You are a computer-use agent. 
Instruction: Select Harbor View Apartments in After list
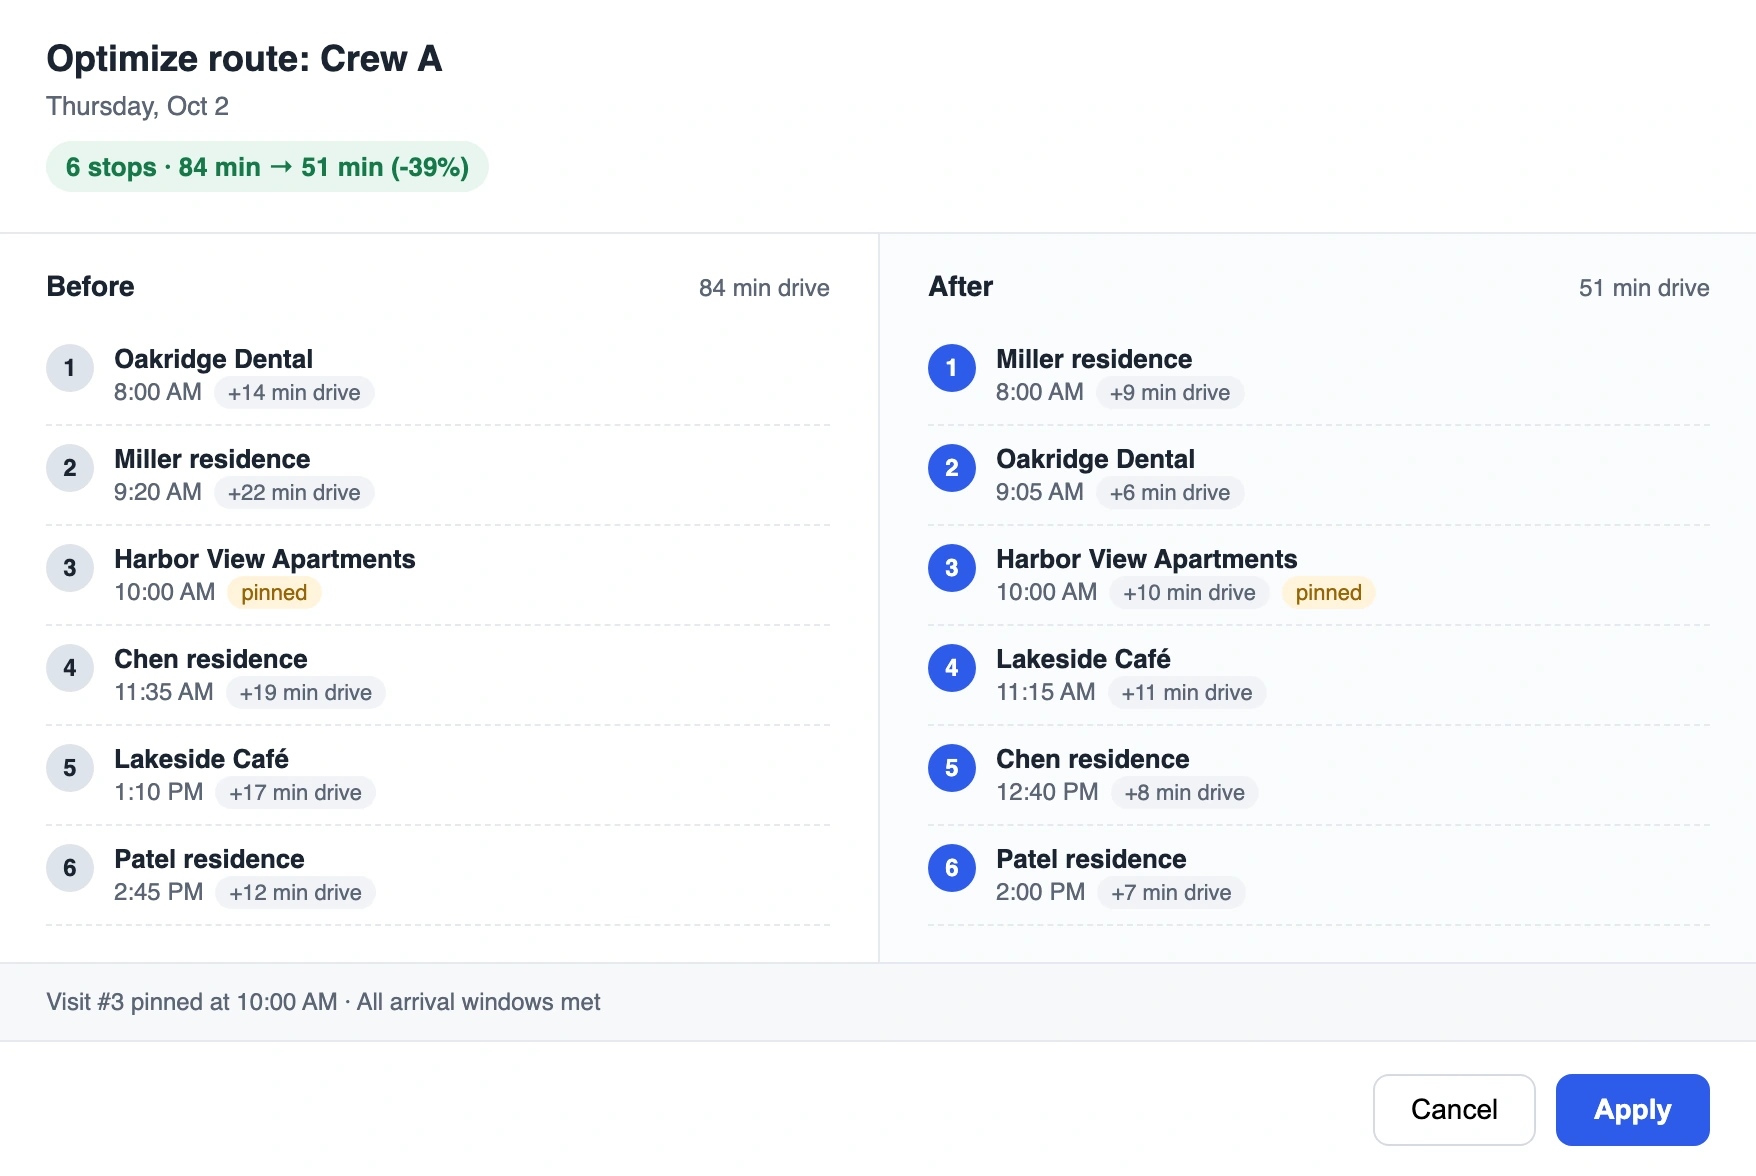coord(1147,559)
